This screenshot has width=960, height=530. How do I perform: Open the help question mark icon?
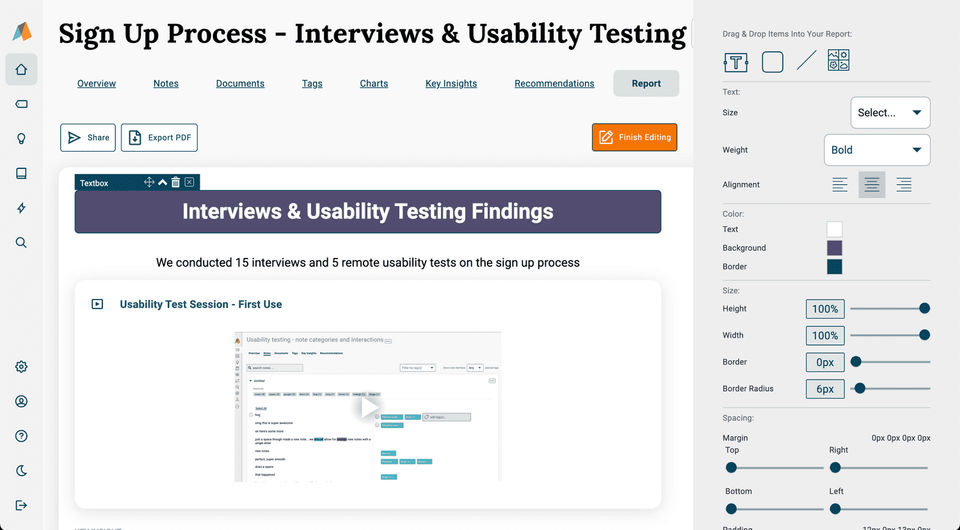click(21, 436)
